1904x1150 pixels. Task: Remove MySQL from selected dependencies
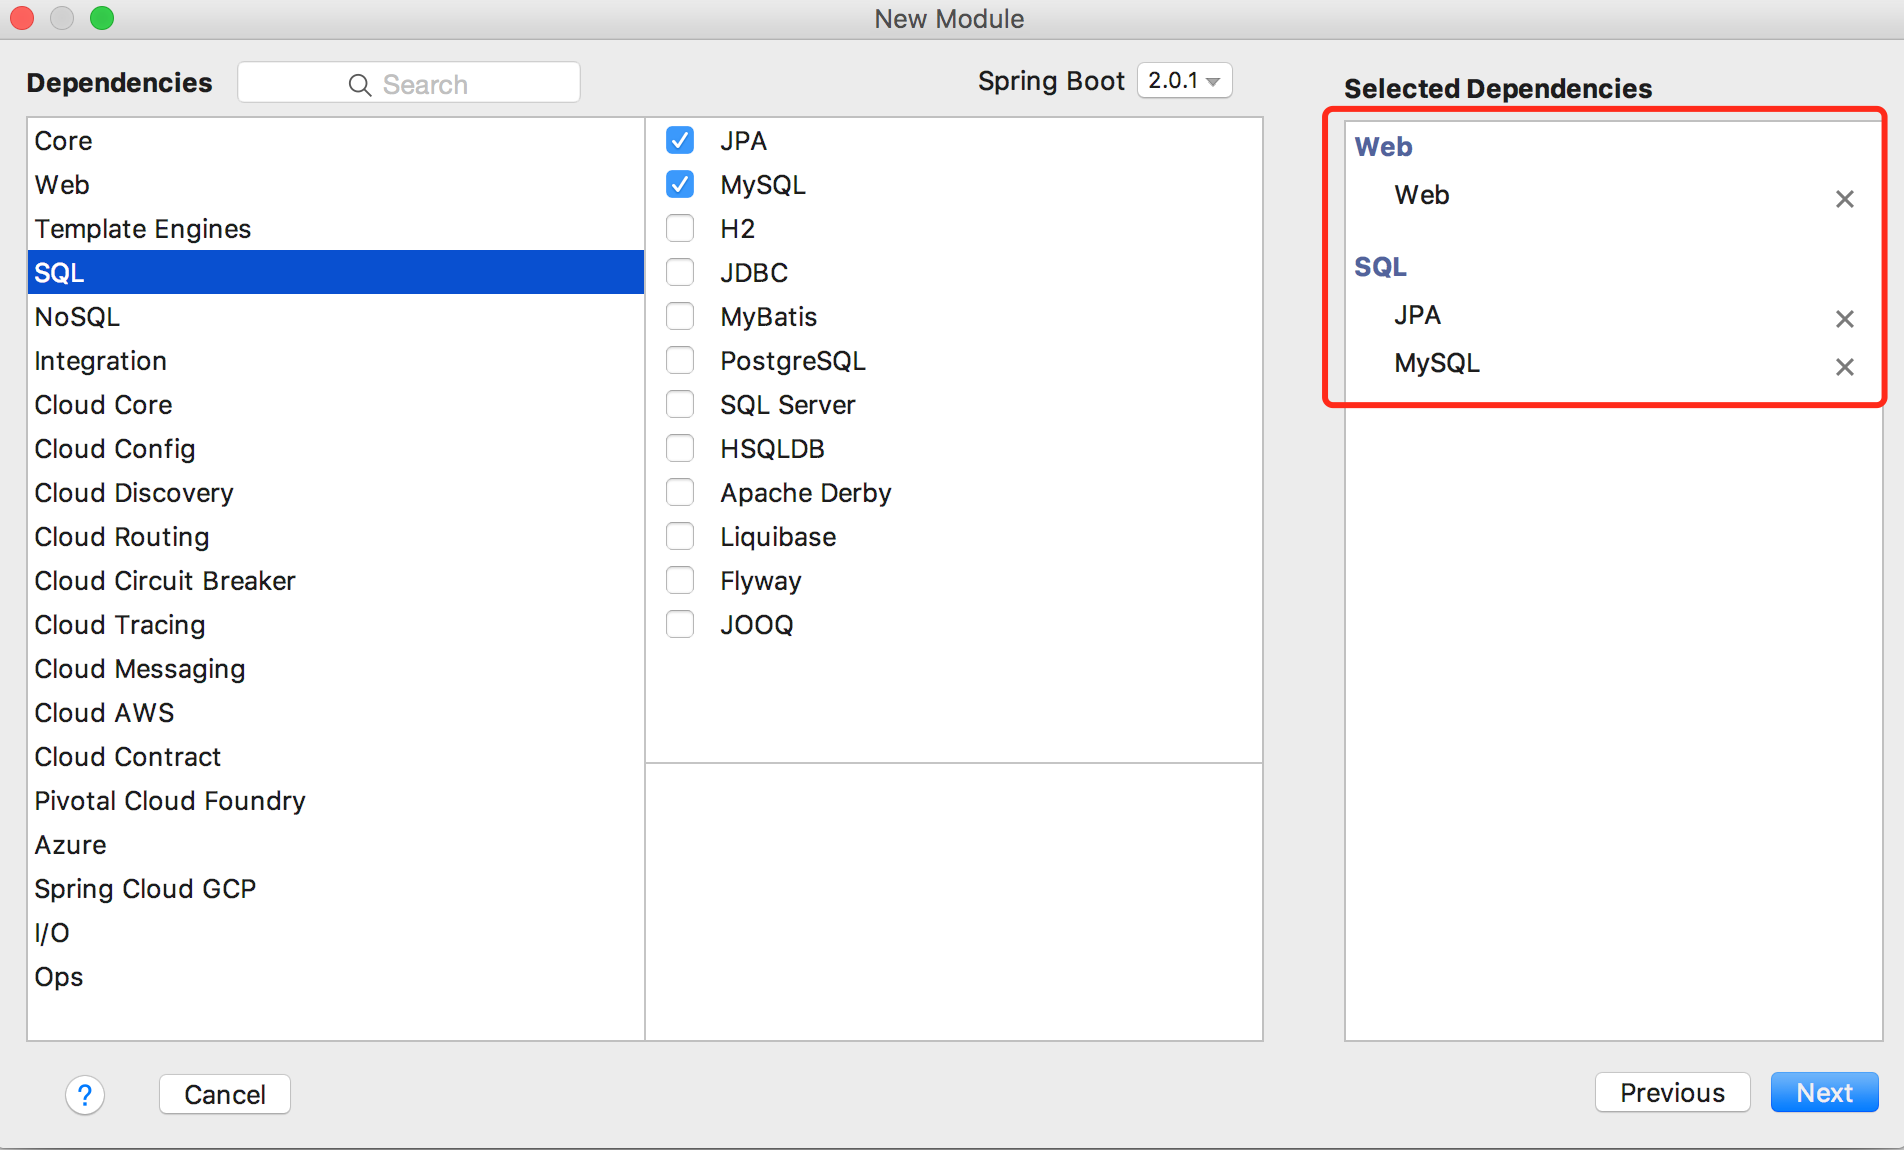point(1844,366)
